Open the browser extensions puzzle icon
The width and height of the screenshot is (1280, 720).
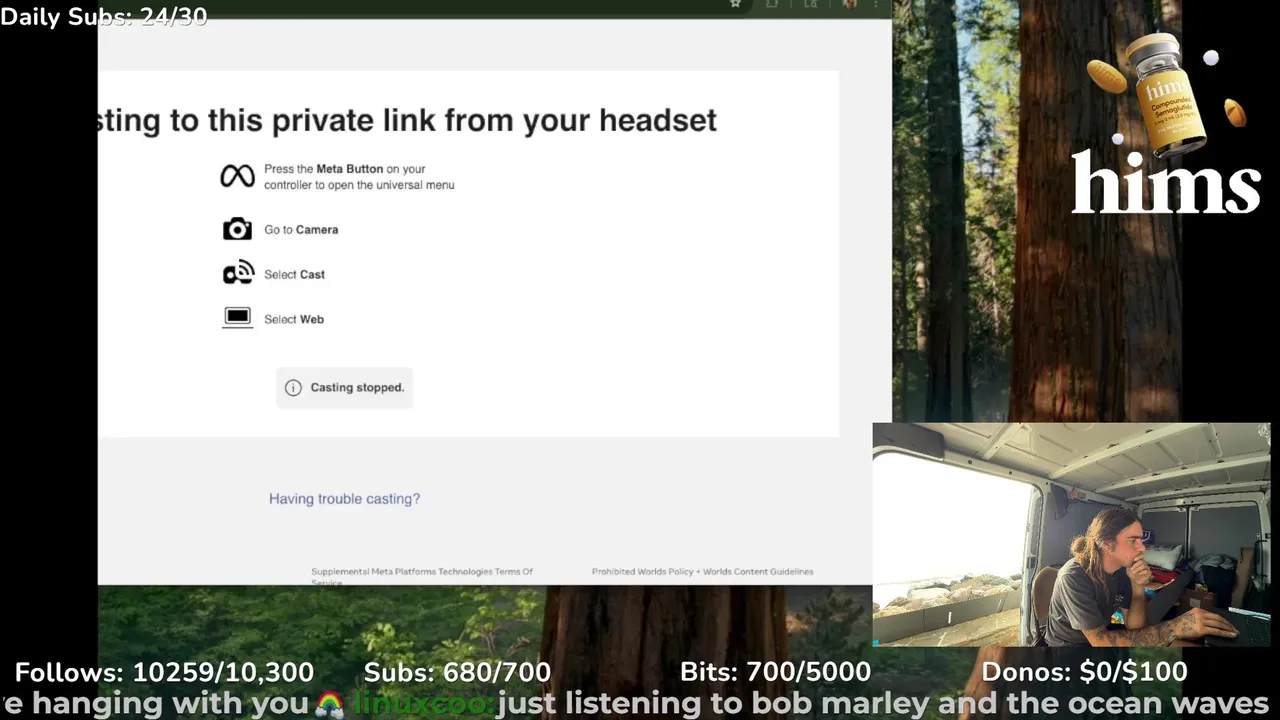(772, 4)
